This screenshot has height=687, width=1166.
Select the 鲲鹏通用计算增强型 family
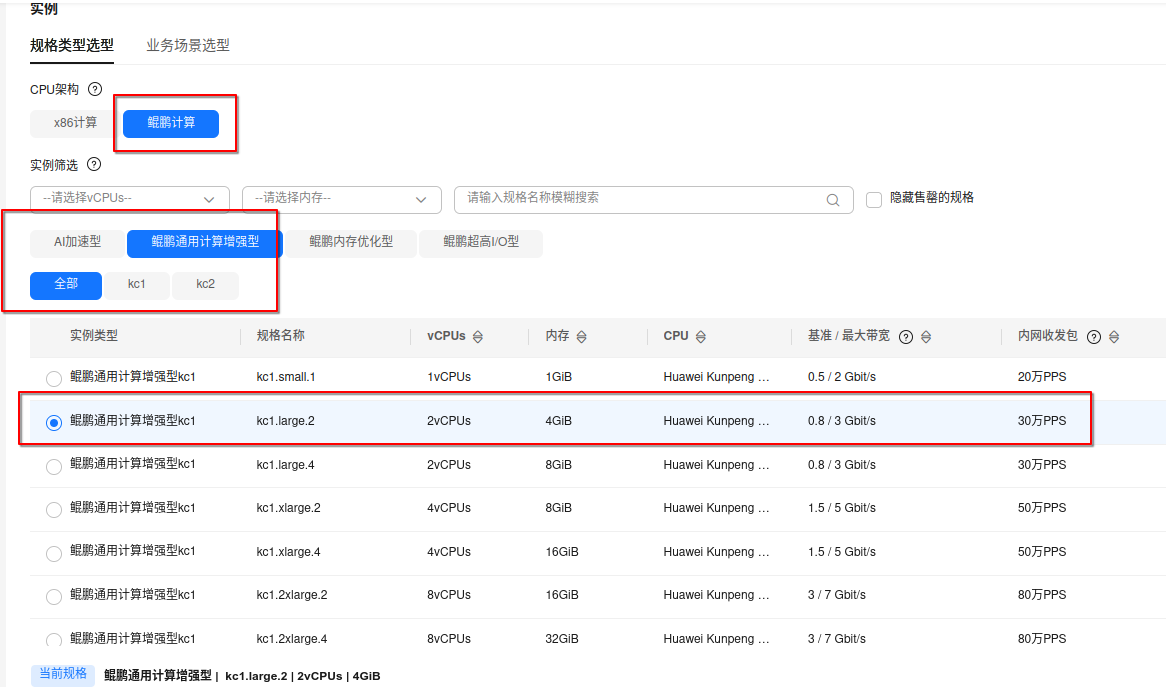click(204, 243)
